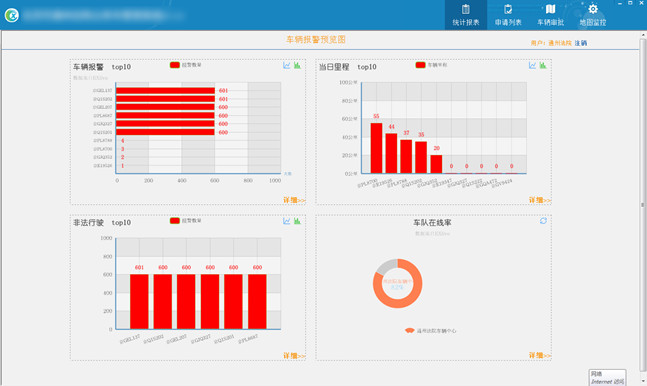Toggle the 当日里程 chart legend series
The height and width of the screenshot is (386, 647).
pyautogui.click(x=431, y=65)
